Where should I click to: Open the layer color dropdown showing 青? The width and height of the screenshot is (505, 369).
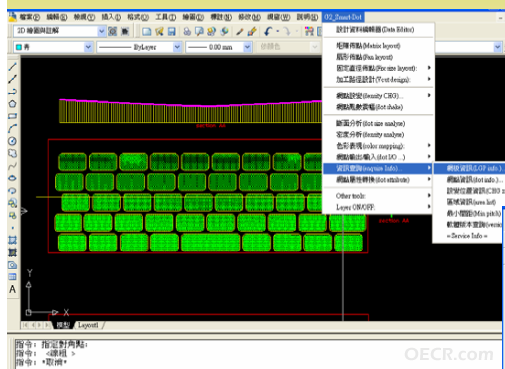click(x=88, y=47)
